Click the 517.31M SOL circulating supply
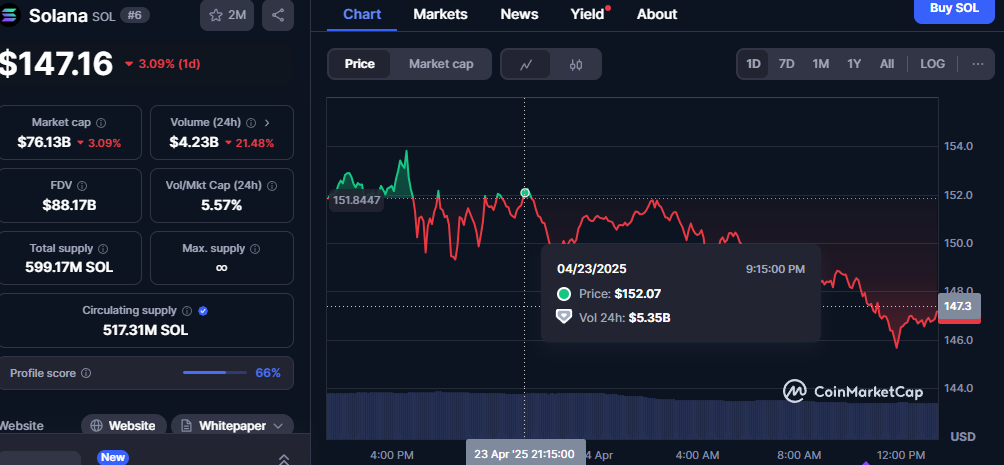 tap(145, 330)
